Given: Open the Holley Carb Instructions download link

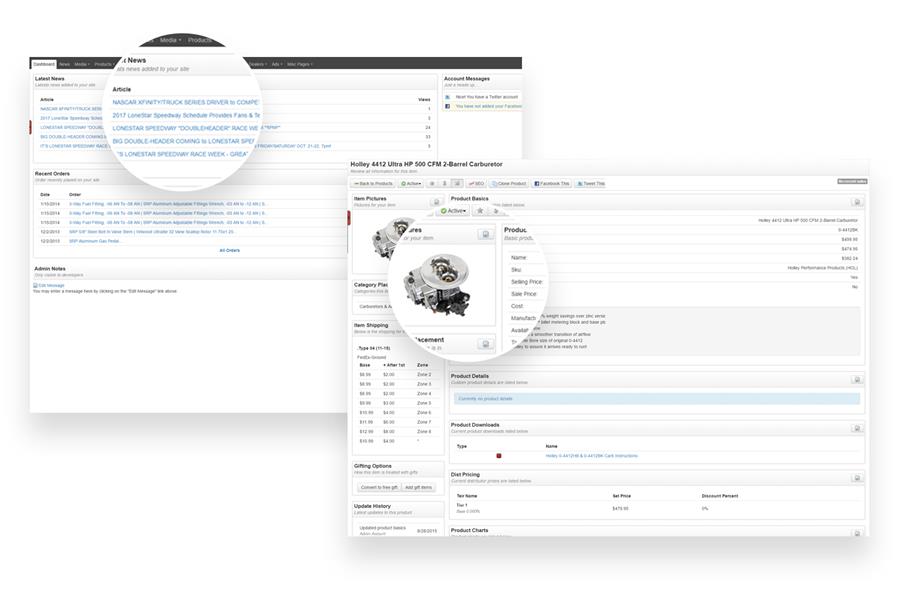Looking at the screenshot, I should 591,456.
